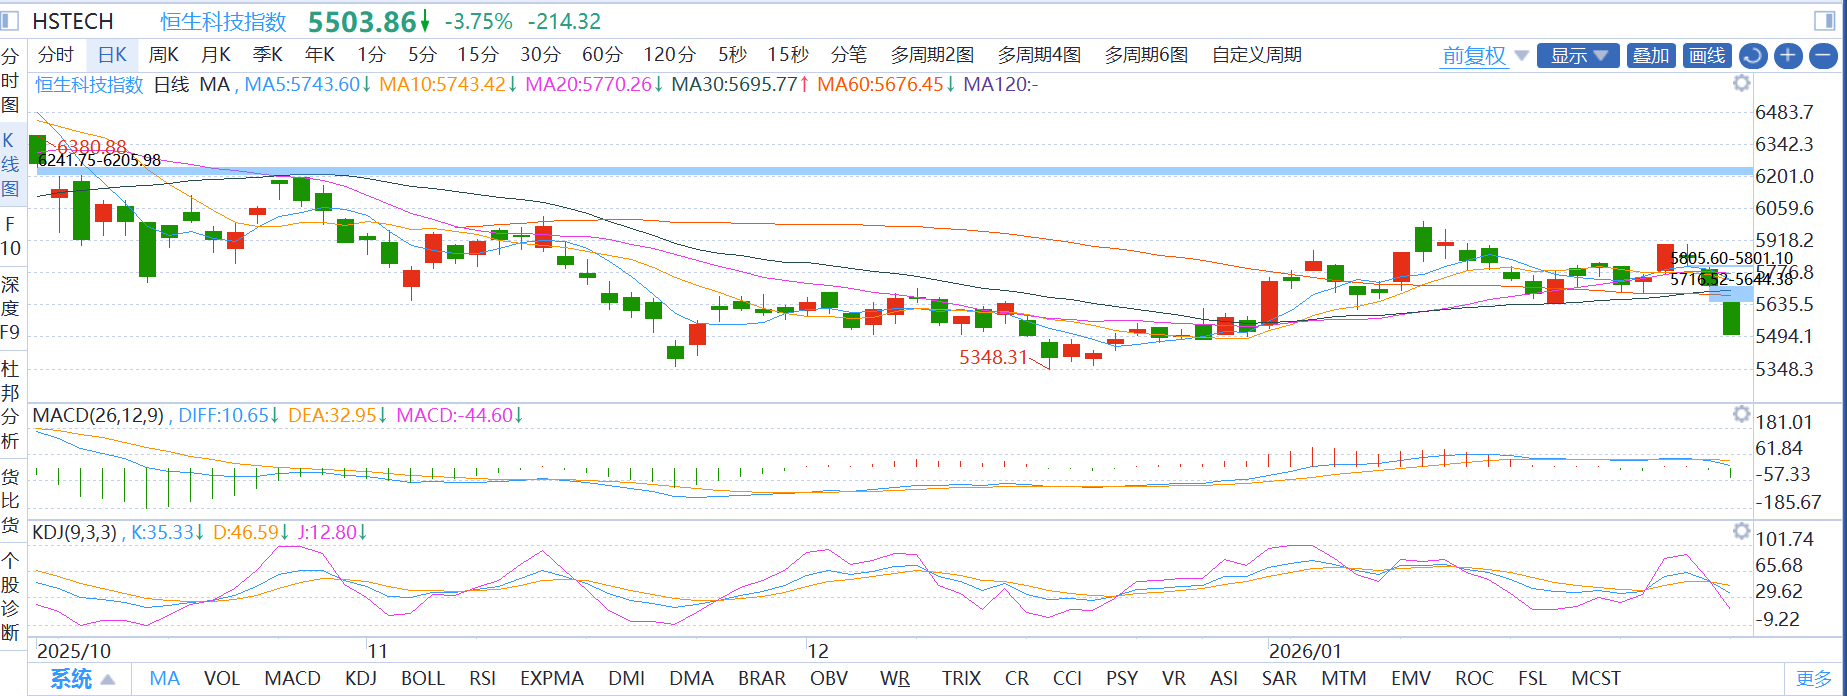
Task: Open K线图 in left sidebar
Action: pyautogui.click(x=10, y=165)
